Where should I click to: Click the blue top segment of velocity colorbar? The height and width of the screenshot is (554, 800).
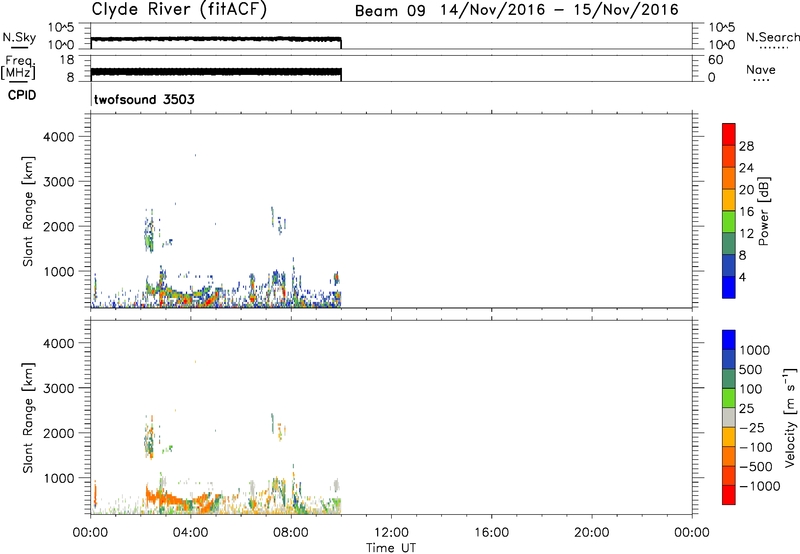(x=729, y=340)
